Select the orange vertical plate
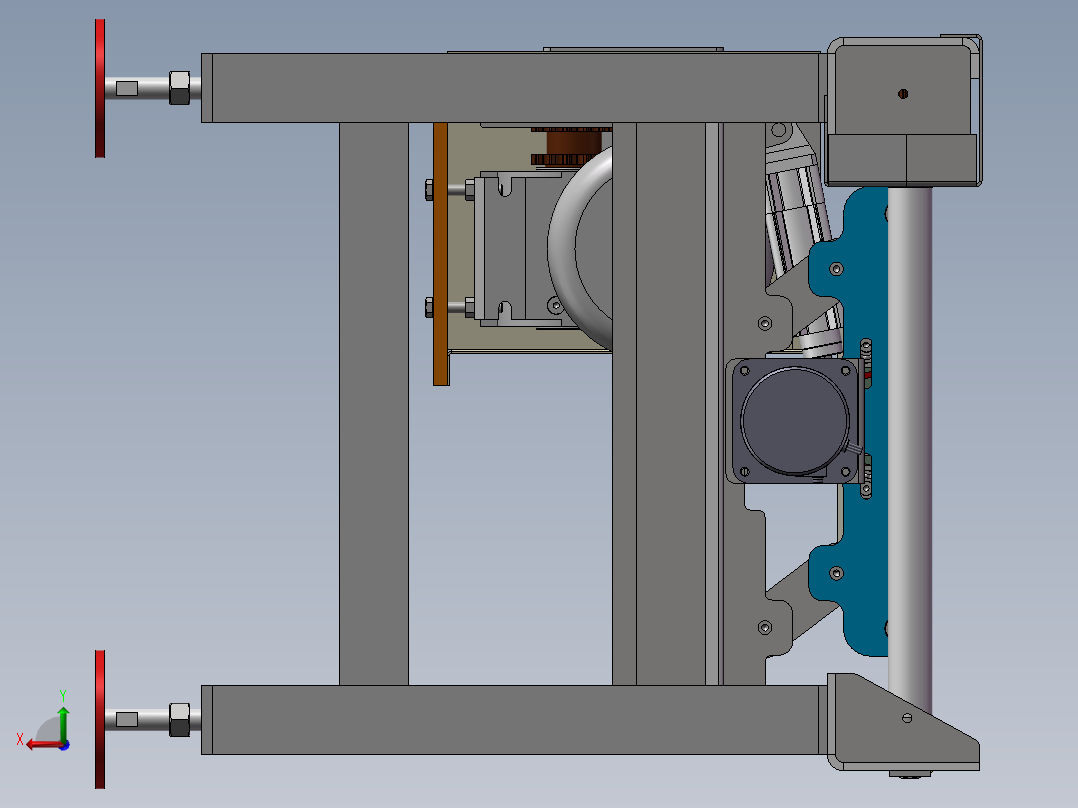Screen dimensions: 1078x808 point(440,254)
